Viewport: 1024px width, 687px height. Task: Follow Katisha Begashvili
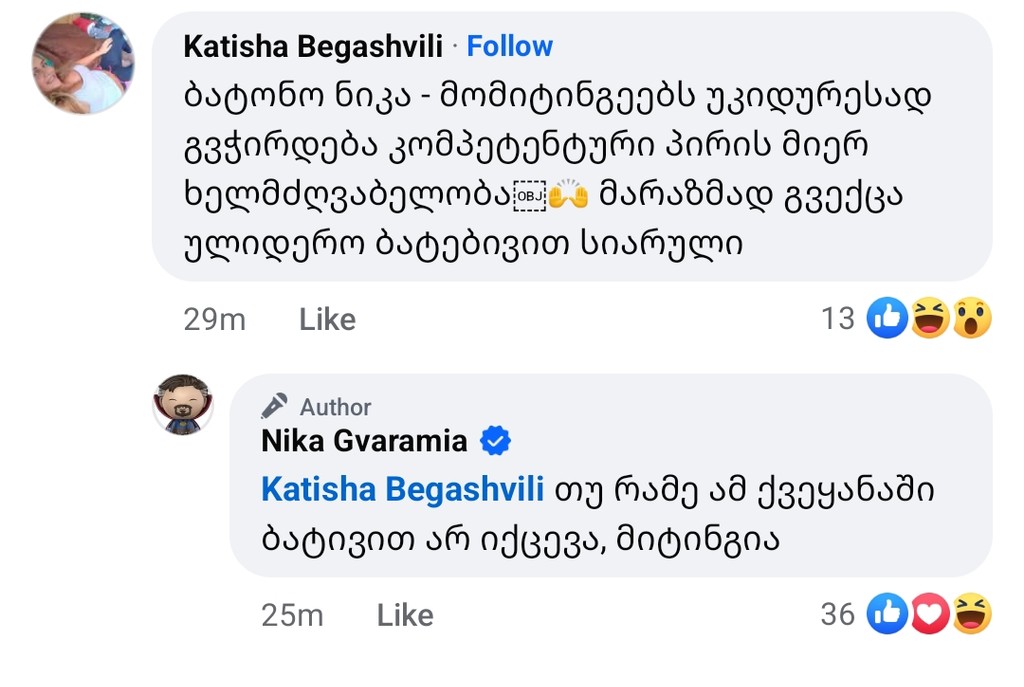(510, 46)
